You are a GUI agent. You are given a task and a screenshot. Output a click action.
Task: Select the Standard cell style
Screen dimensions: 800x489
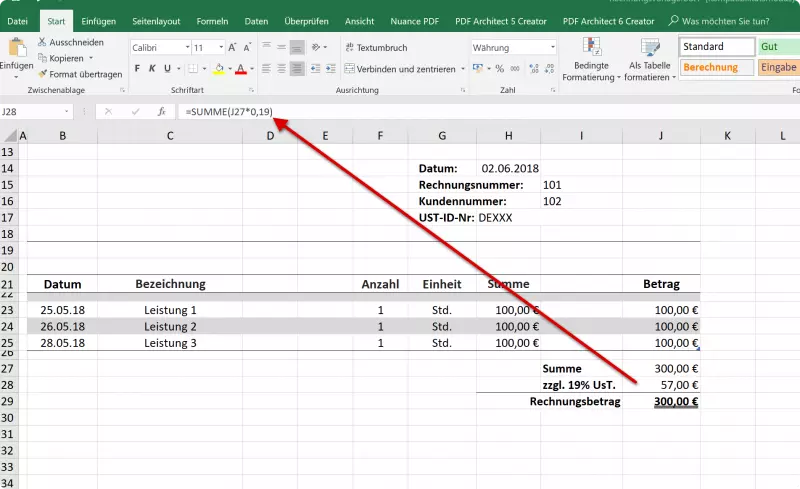click(717, 46)
